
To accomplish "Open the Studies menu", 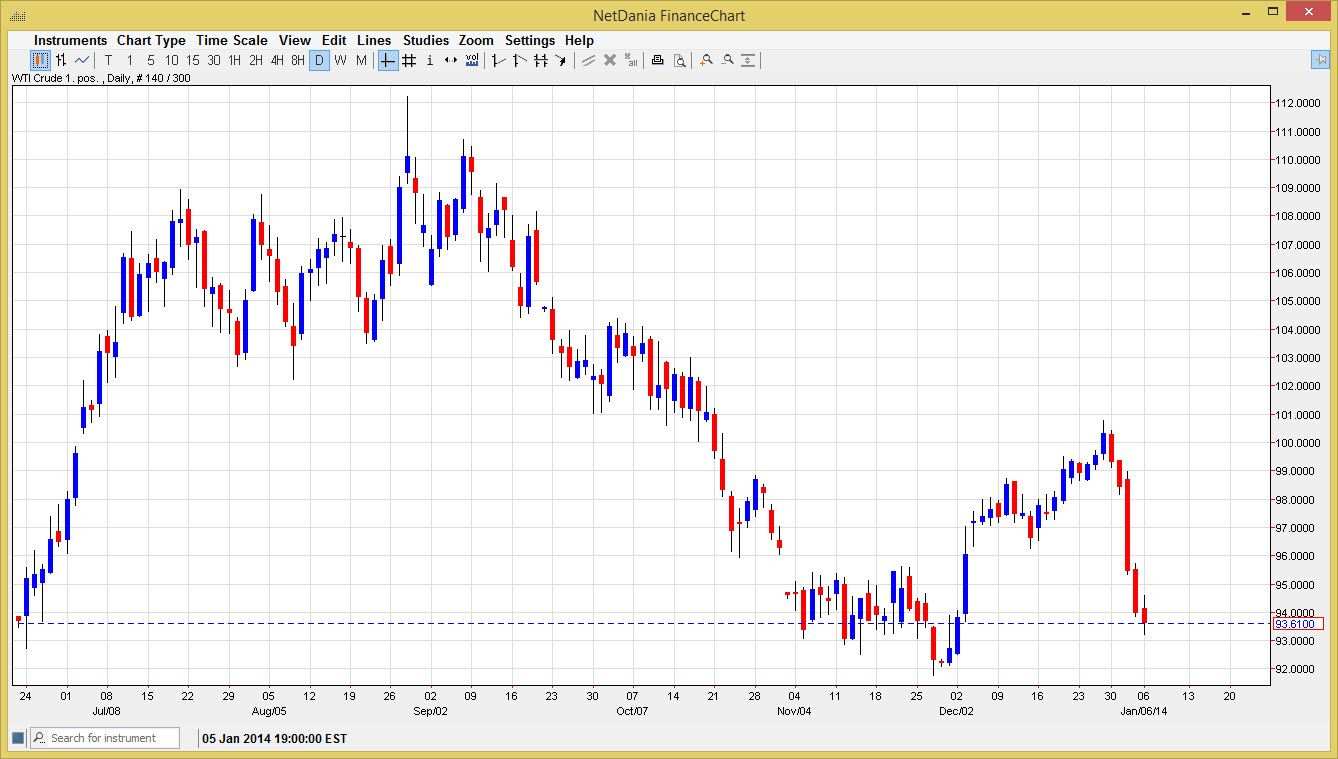I will click(x=425, y=40).
